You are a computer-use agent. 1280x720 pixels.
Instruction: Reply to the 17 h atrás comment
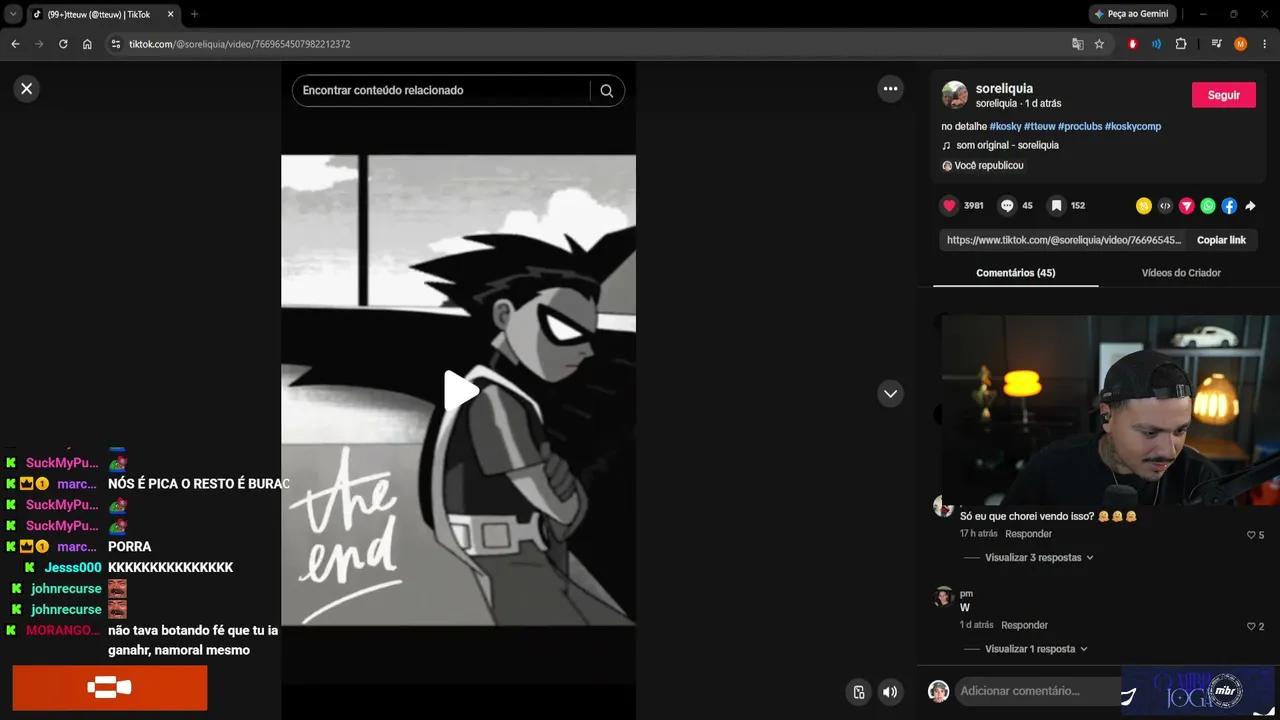[x=1028, y=534]
